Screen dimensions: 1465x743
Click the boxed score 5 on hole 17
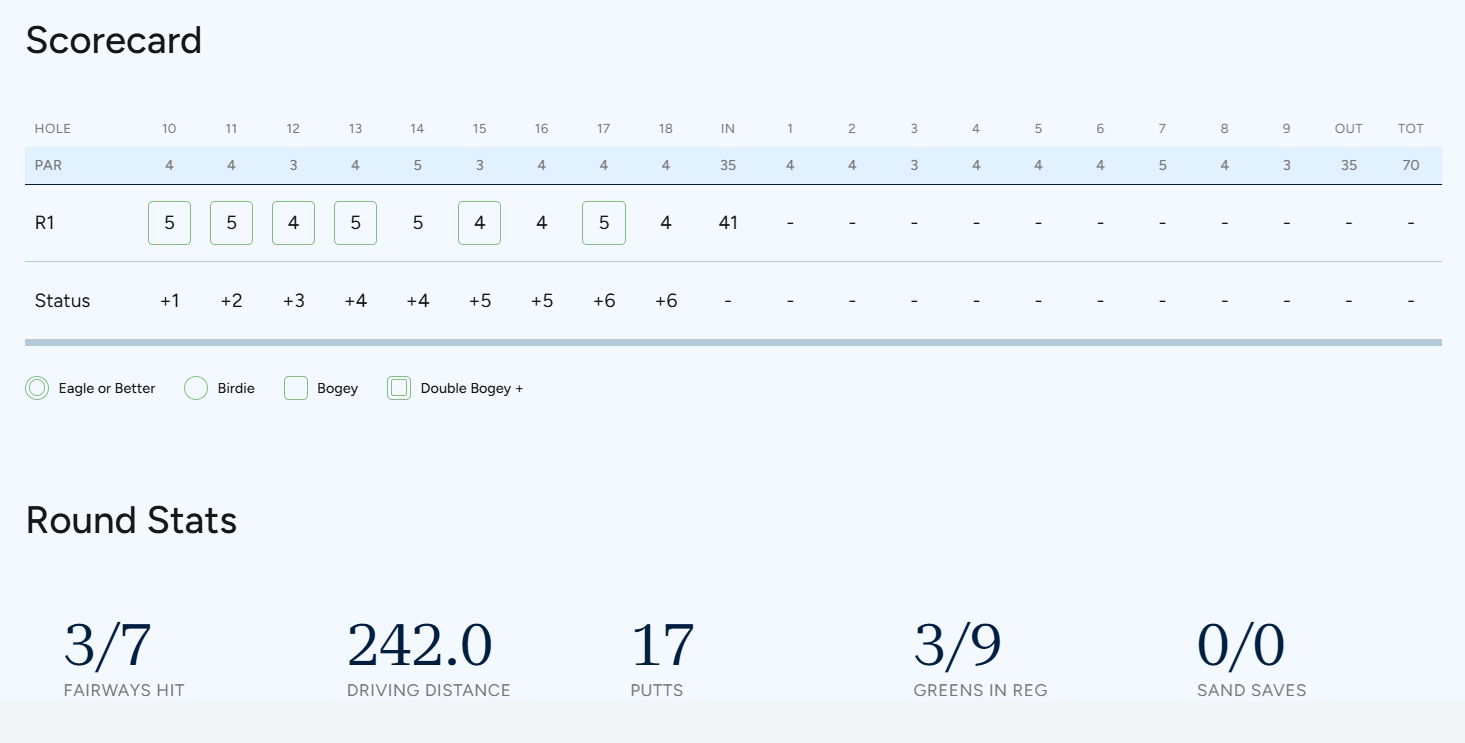point(604,223)
